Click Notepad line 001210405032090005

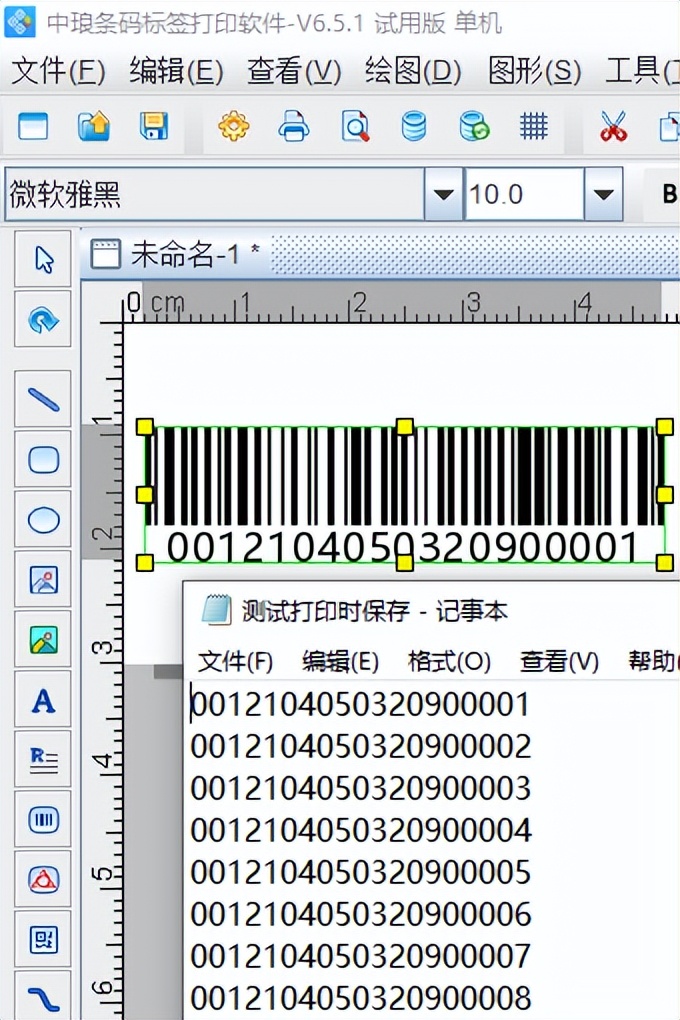coord(360,872)
